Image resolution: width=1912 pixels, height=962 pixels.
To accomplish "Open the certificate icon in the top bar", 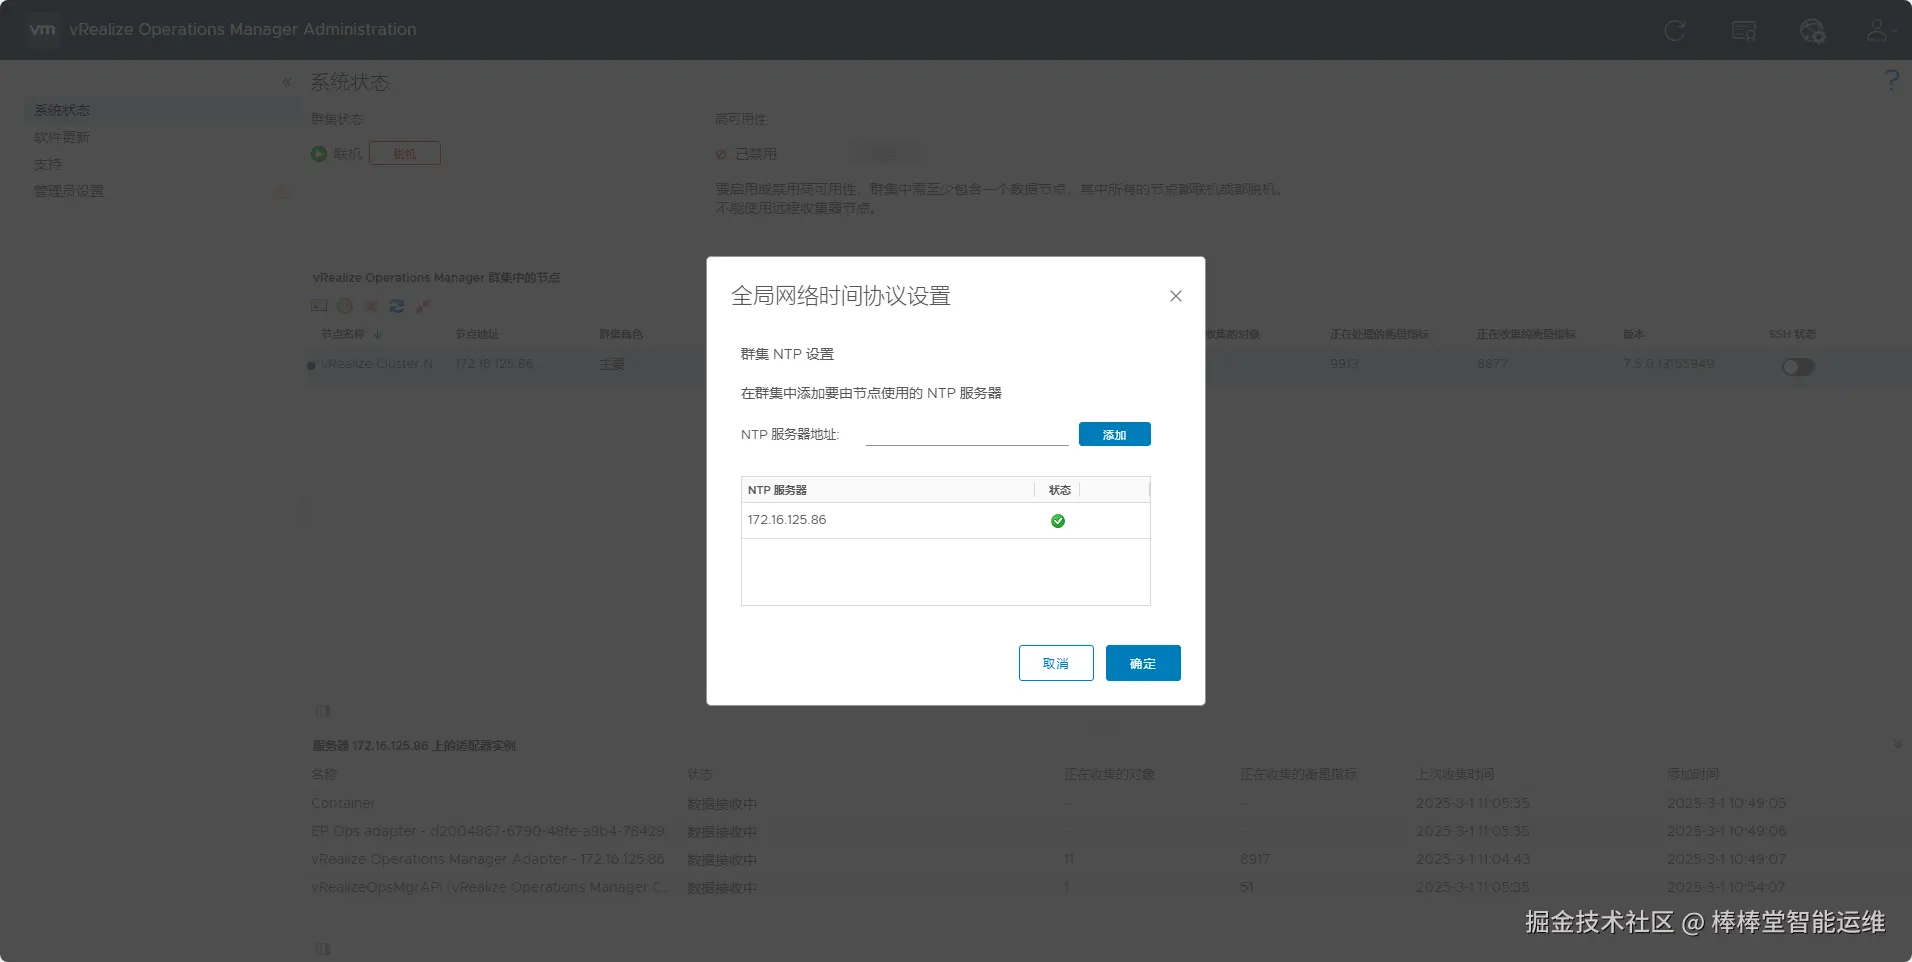I will click(x=1744, y=31).
